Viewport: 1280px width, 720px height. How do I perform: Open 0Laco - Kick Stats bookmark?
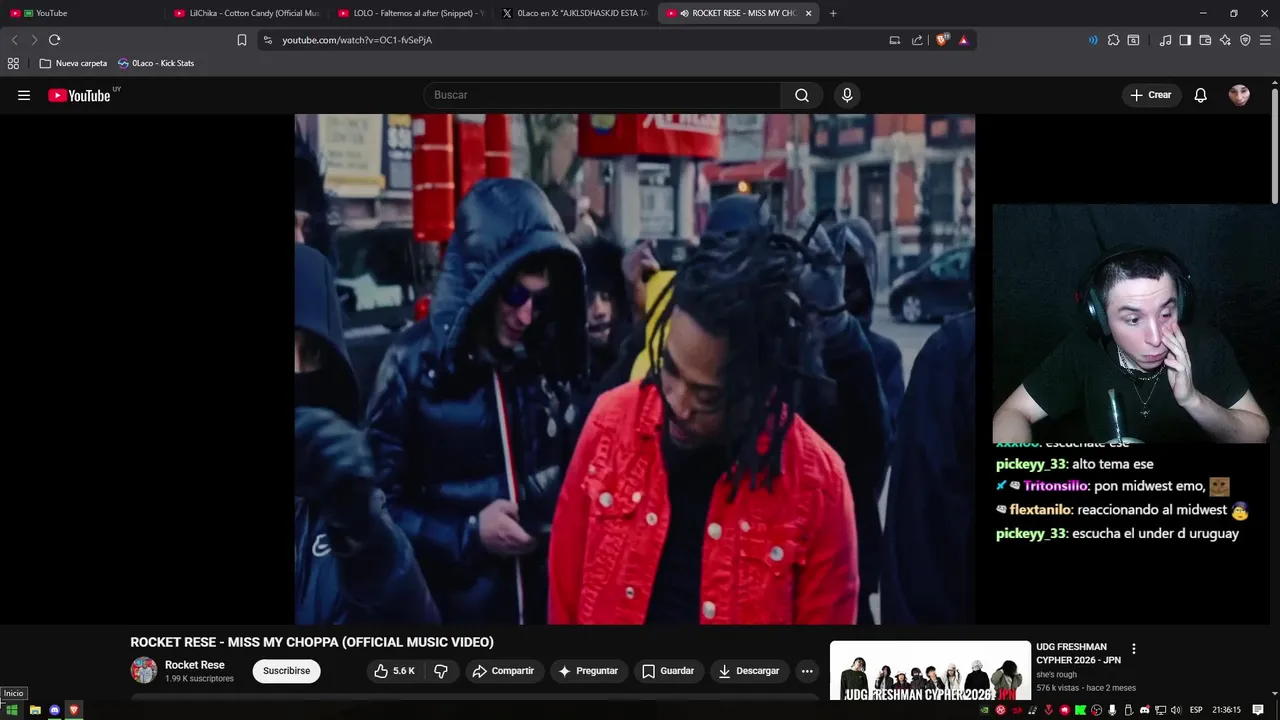pos(156,63)
